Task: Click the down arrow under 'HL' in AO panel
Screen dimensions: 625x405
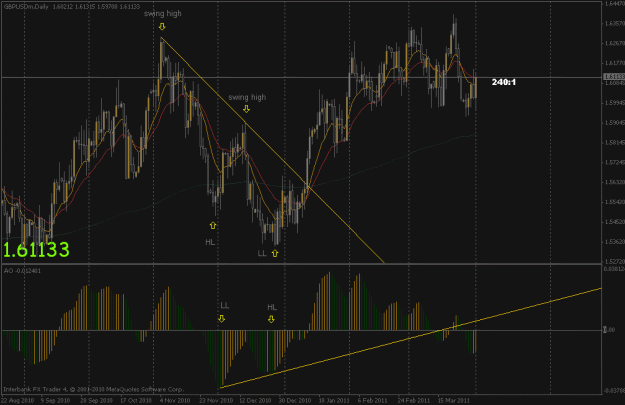Action: pos(271,319)
